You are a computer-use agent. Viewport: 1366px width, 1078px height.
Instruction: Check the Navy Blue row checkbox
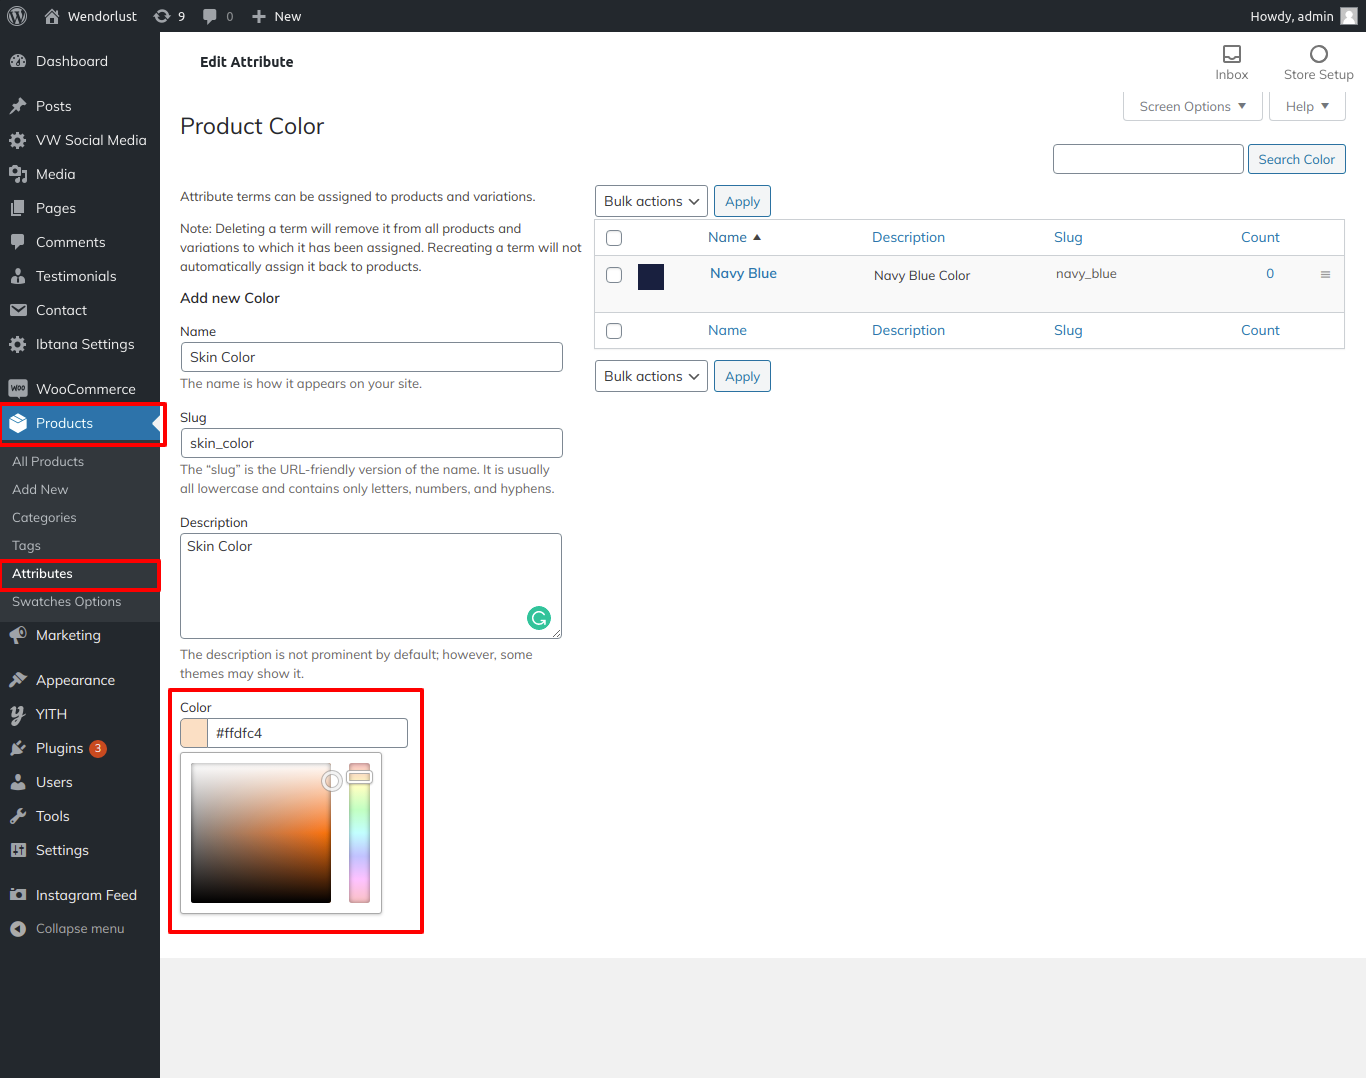(614, 275)
